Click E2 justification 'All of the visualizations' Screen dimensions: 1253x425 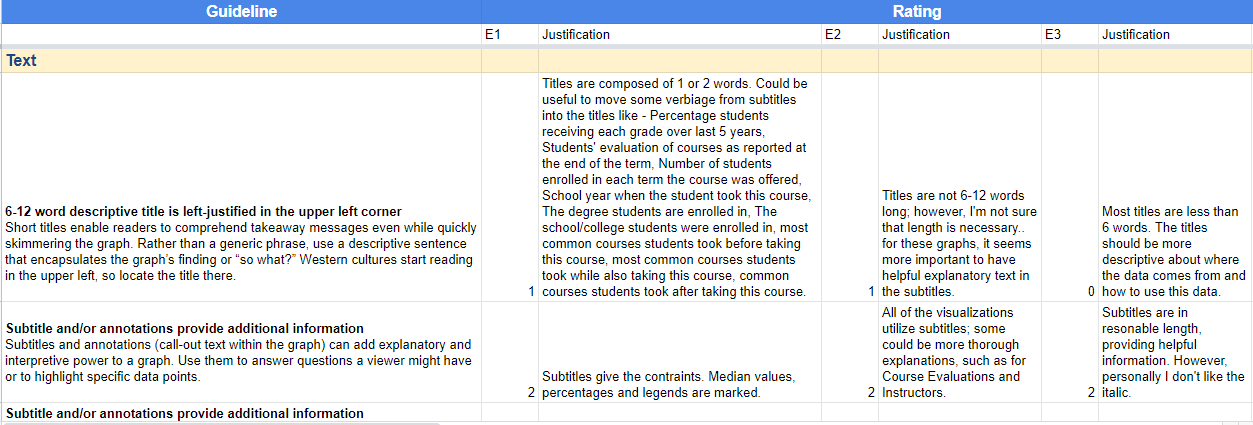pos(959,352)
